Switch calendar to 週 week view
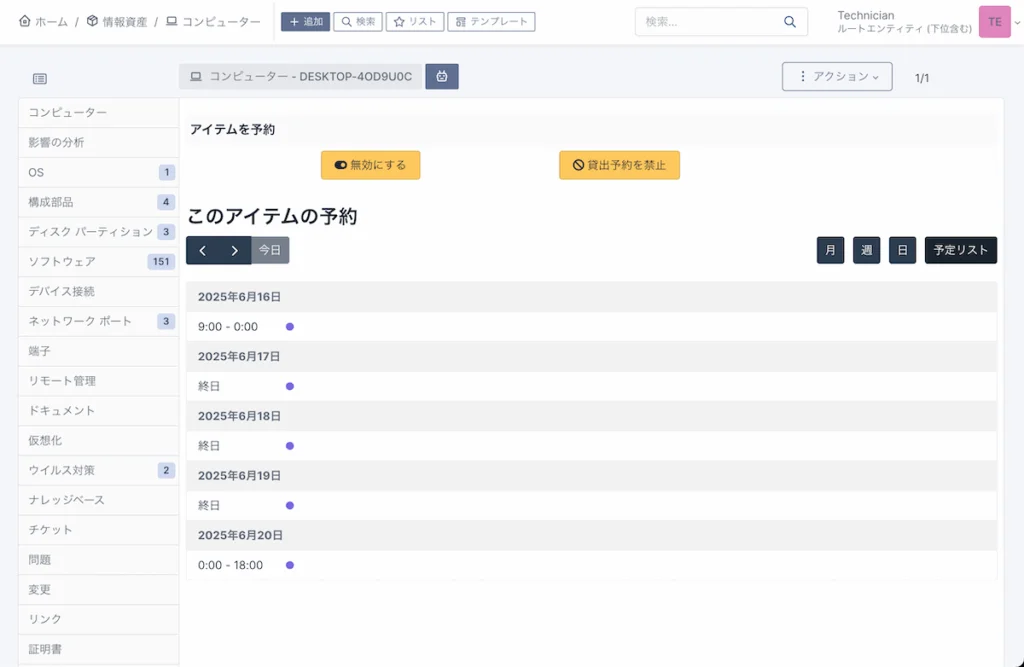This screenshot has height=667, width=1024. tap(866, 250)
